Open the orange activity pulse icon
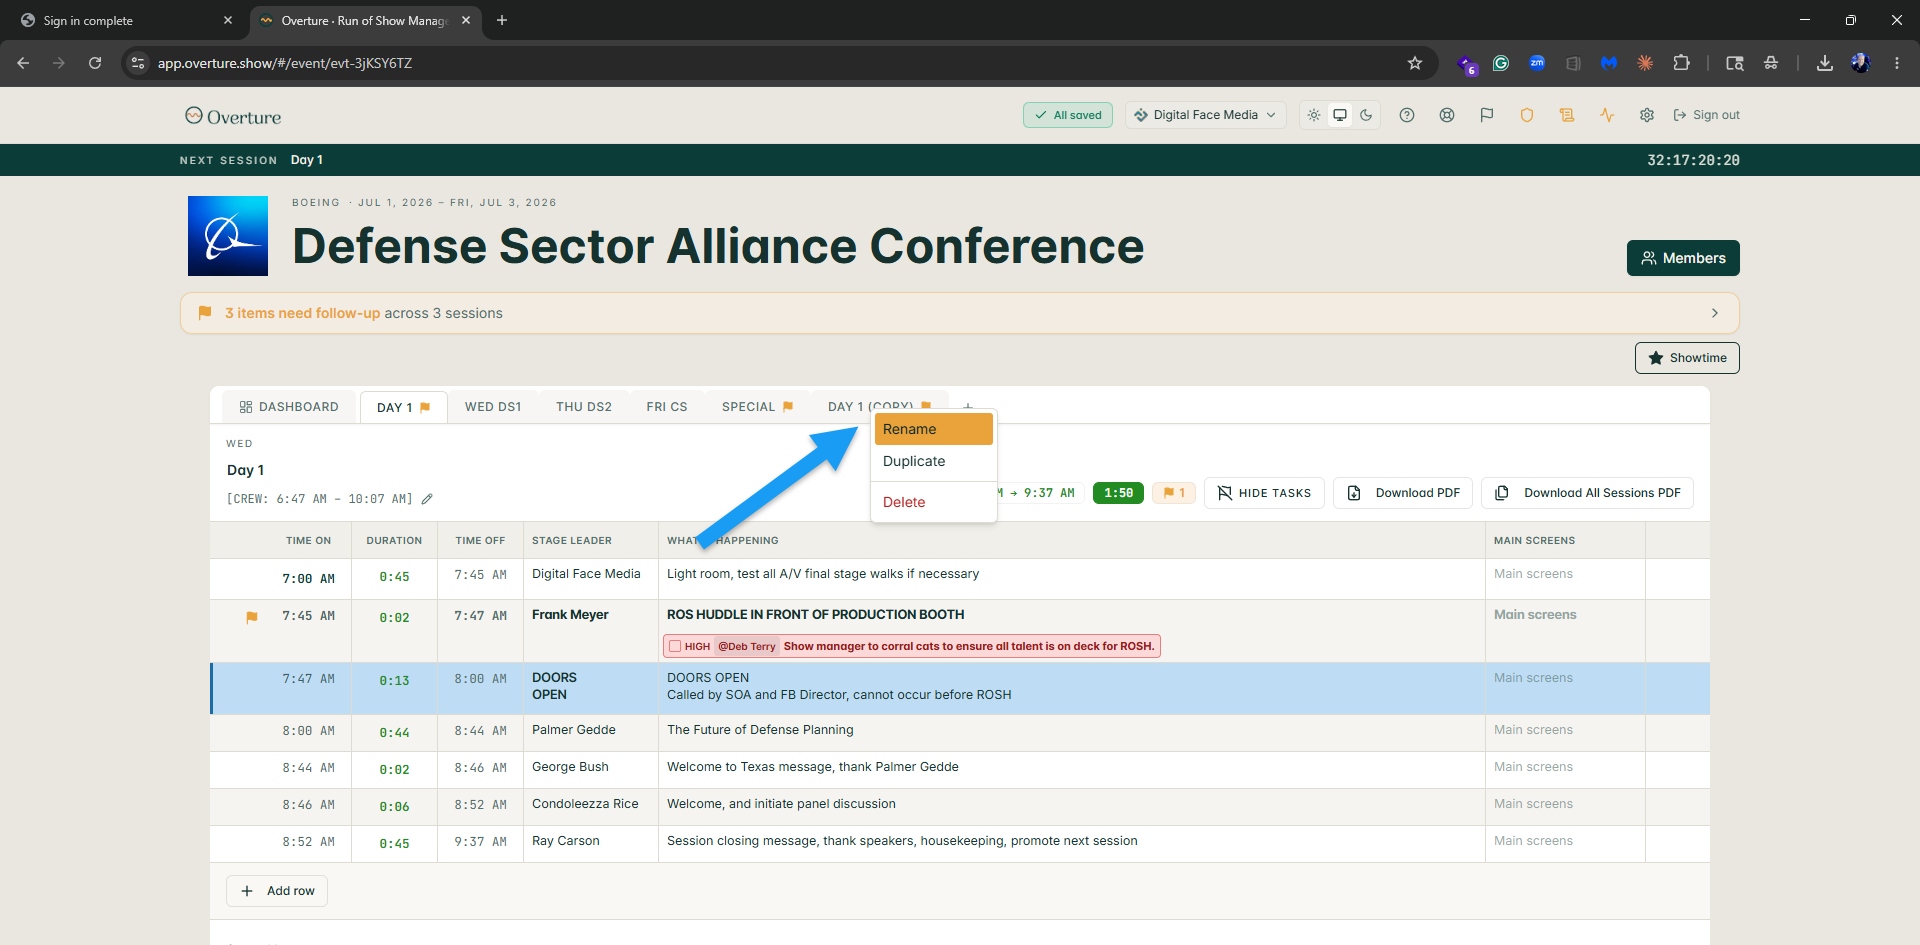 1607,115
